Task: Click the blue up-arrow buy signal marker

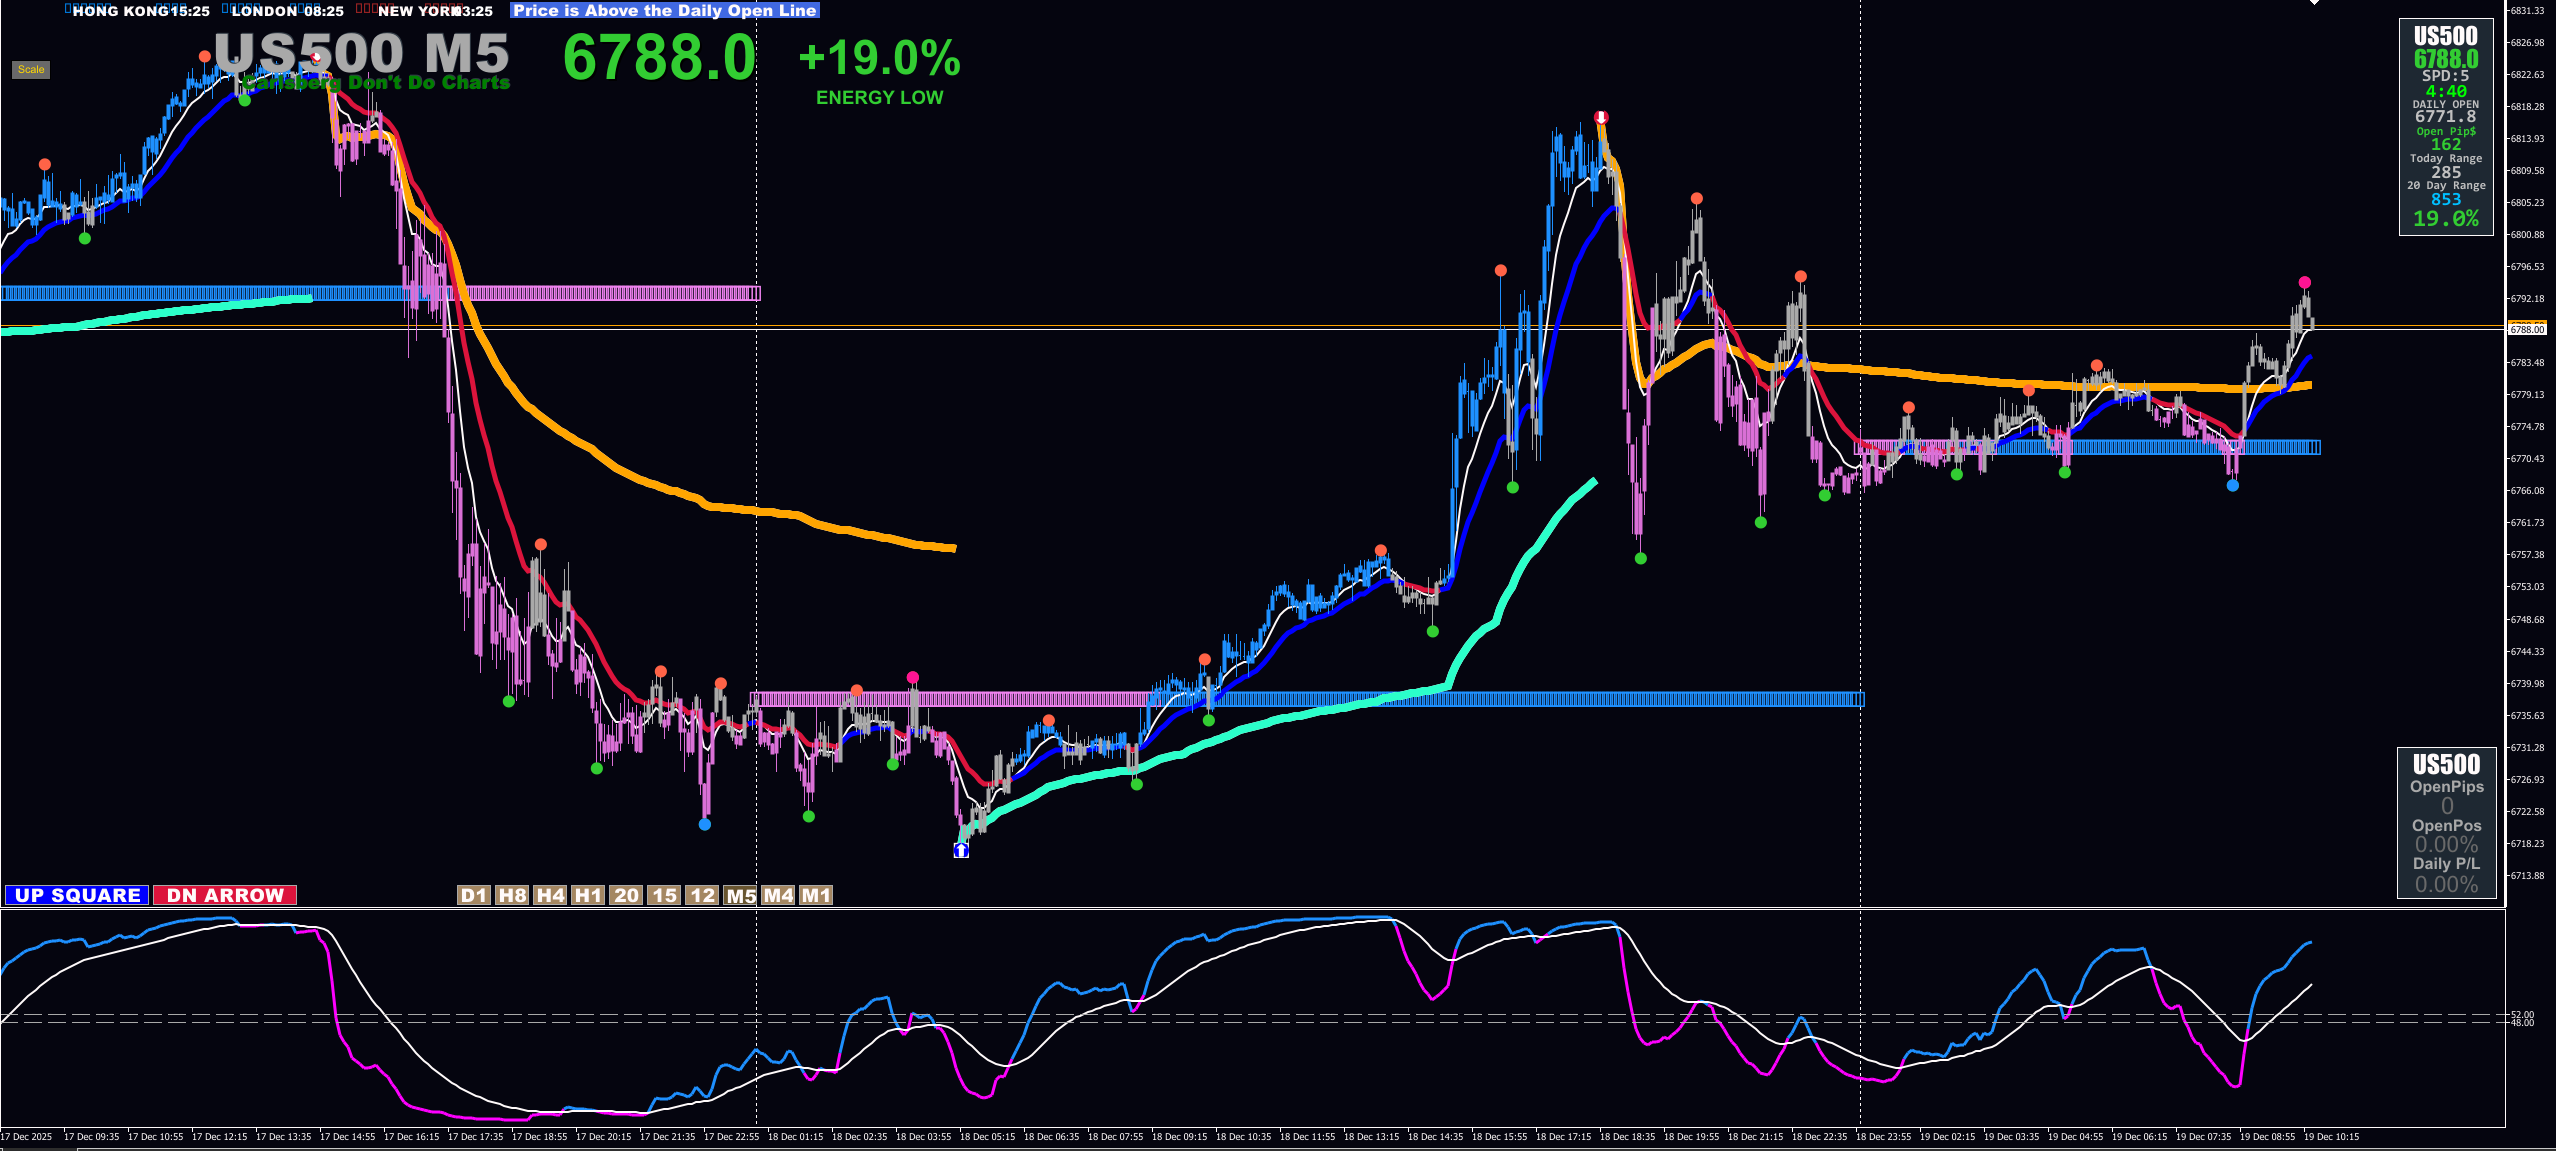Action: (961, 850)
